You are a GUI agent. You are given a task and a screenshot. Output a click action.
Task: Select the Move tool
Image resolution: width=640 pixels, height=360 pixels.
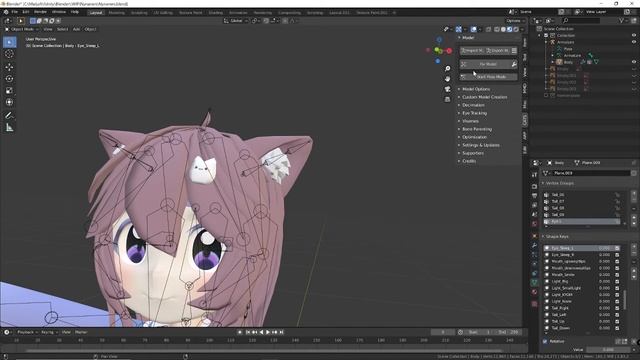(x=9, y=67)
